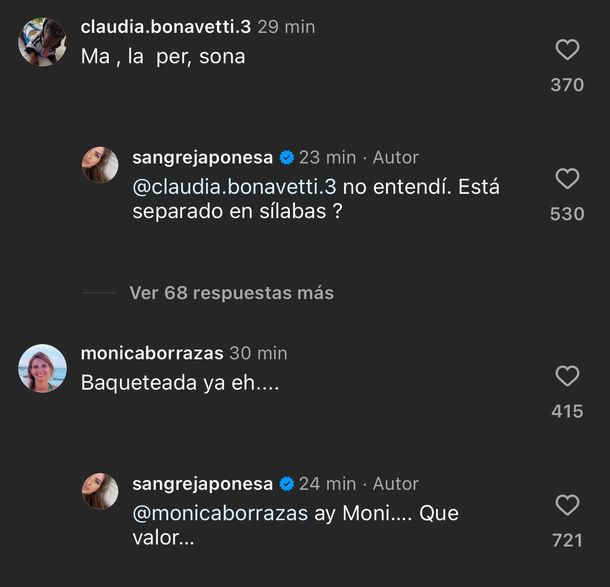Open claudia.bonavetti.3 profile picture

pos(42,42)
